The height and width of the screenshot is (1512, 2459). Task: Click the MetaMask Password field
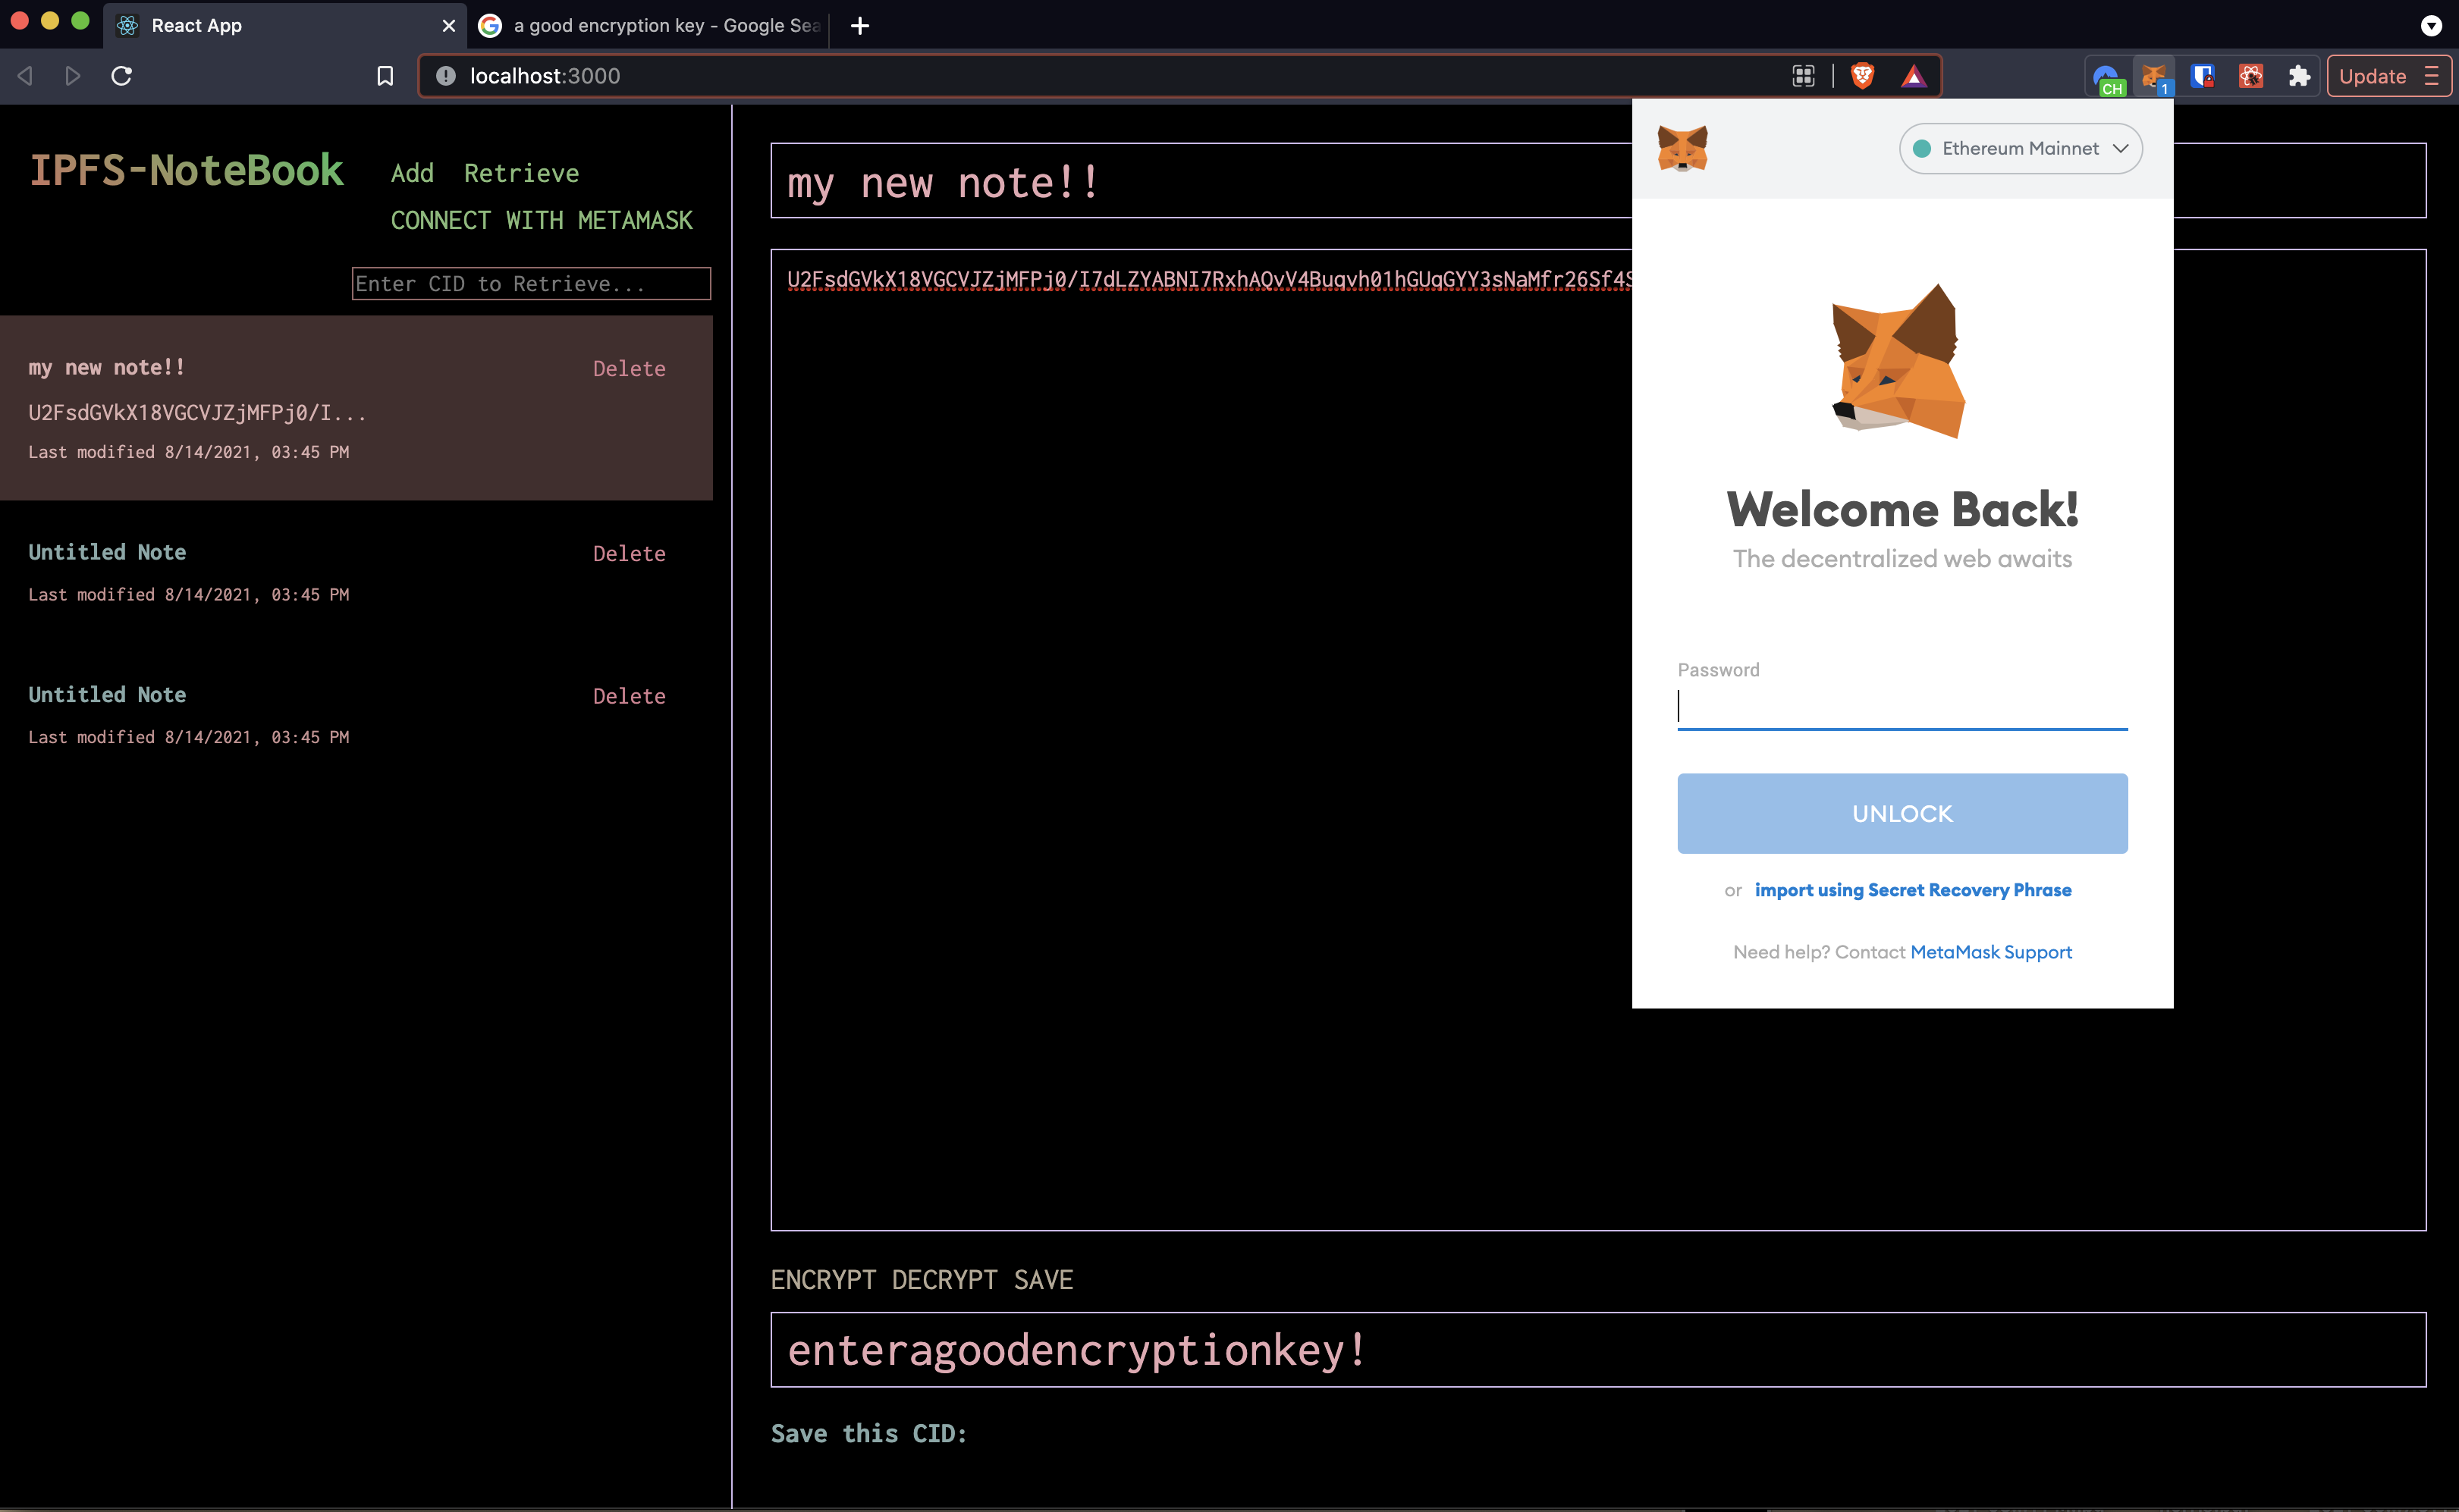(1902, 707)
